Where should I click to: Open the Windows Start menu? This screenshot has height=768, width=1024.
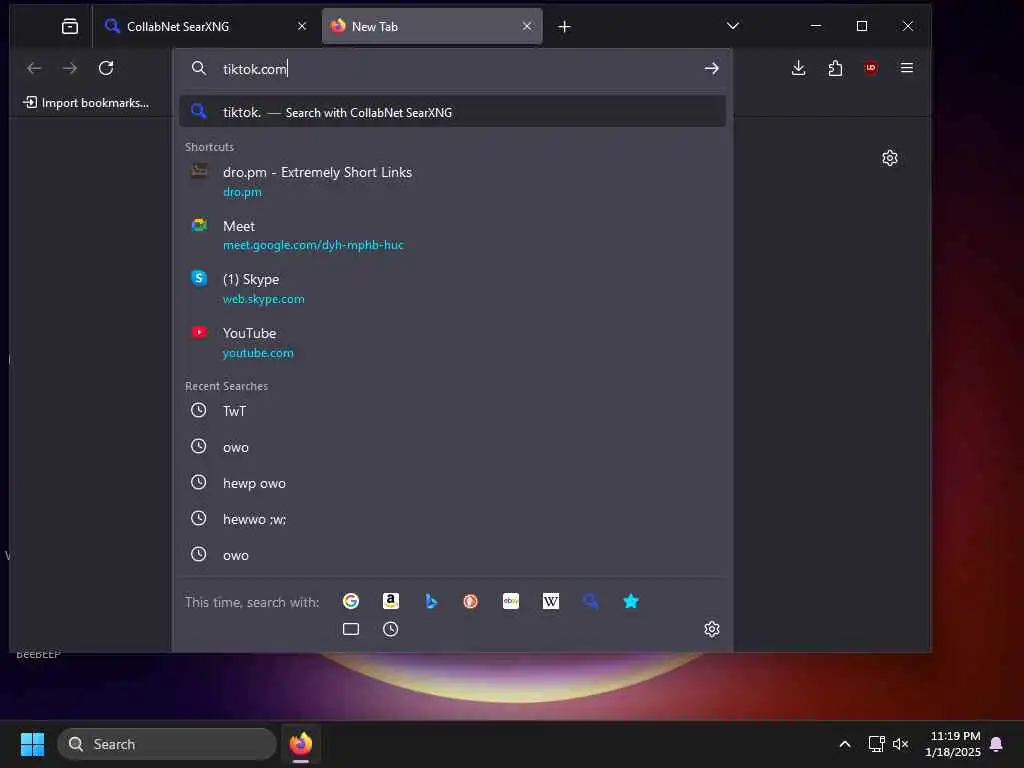coord(32,744)
